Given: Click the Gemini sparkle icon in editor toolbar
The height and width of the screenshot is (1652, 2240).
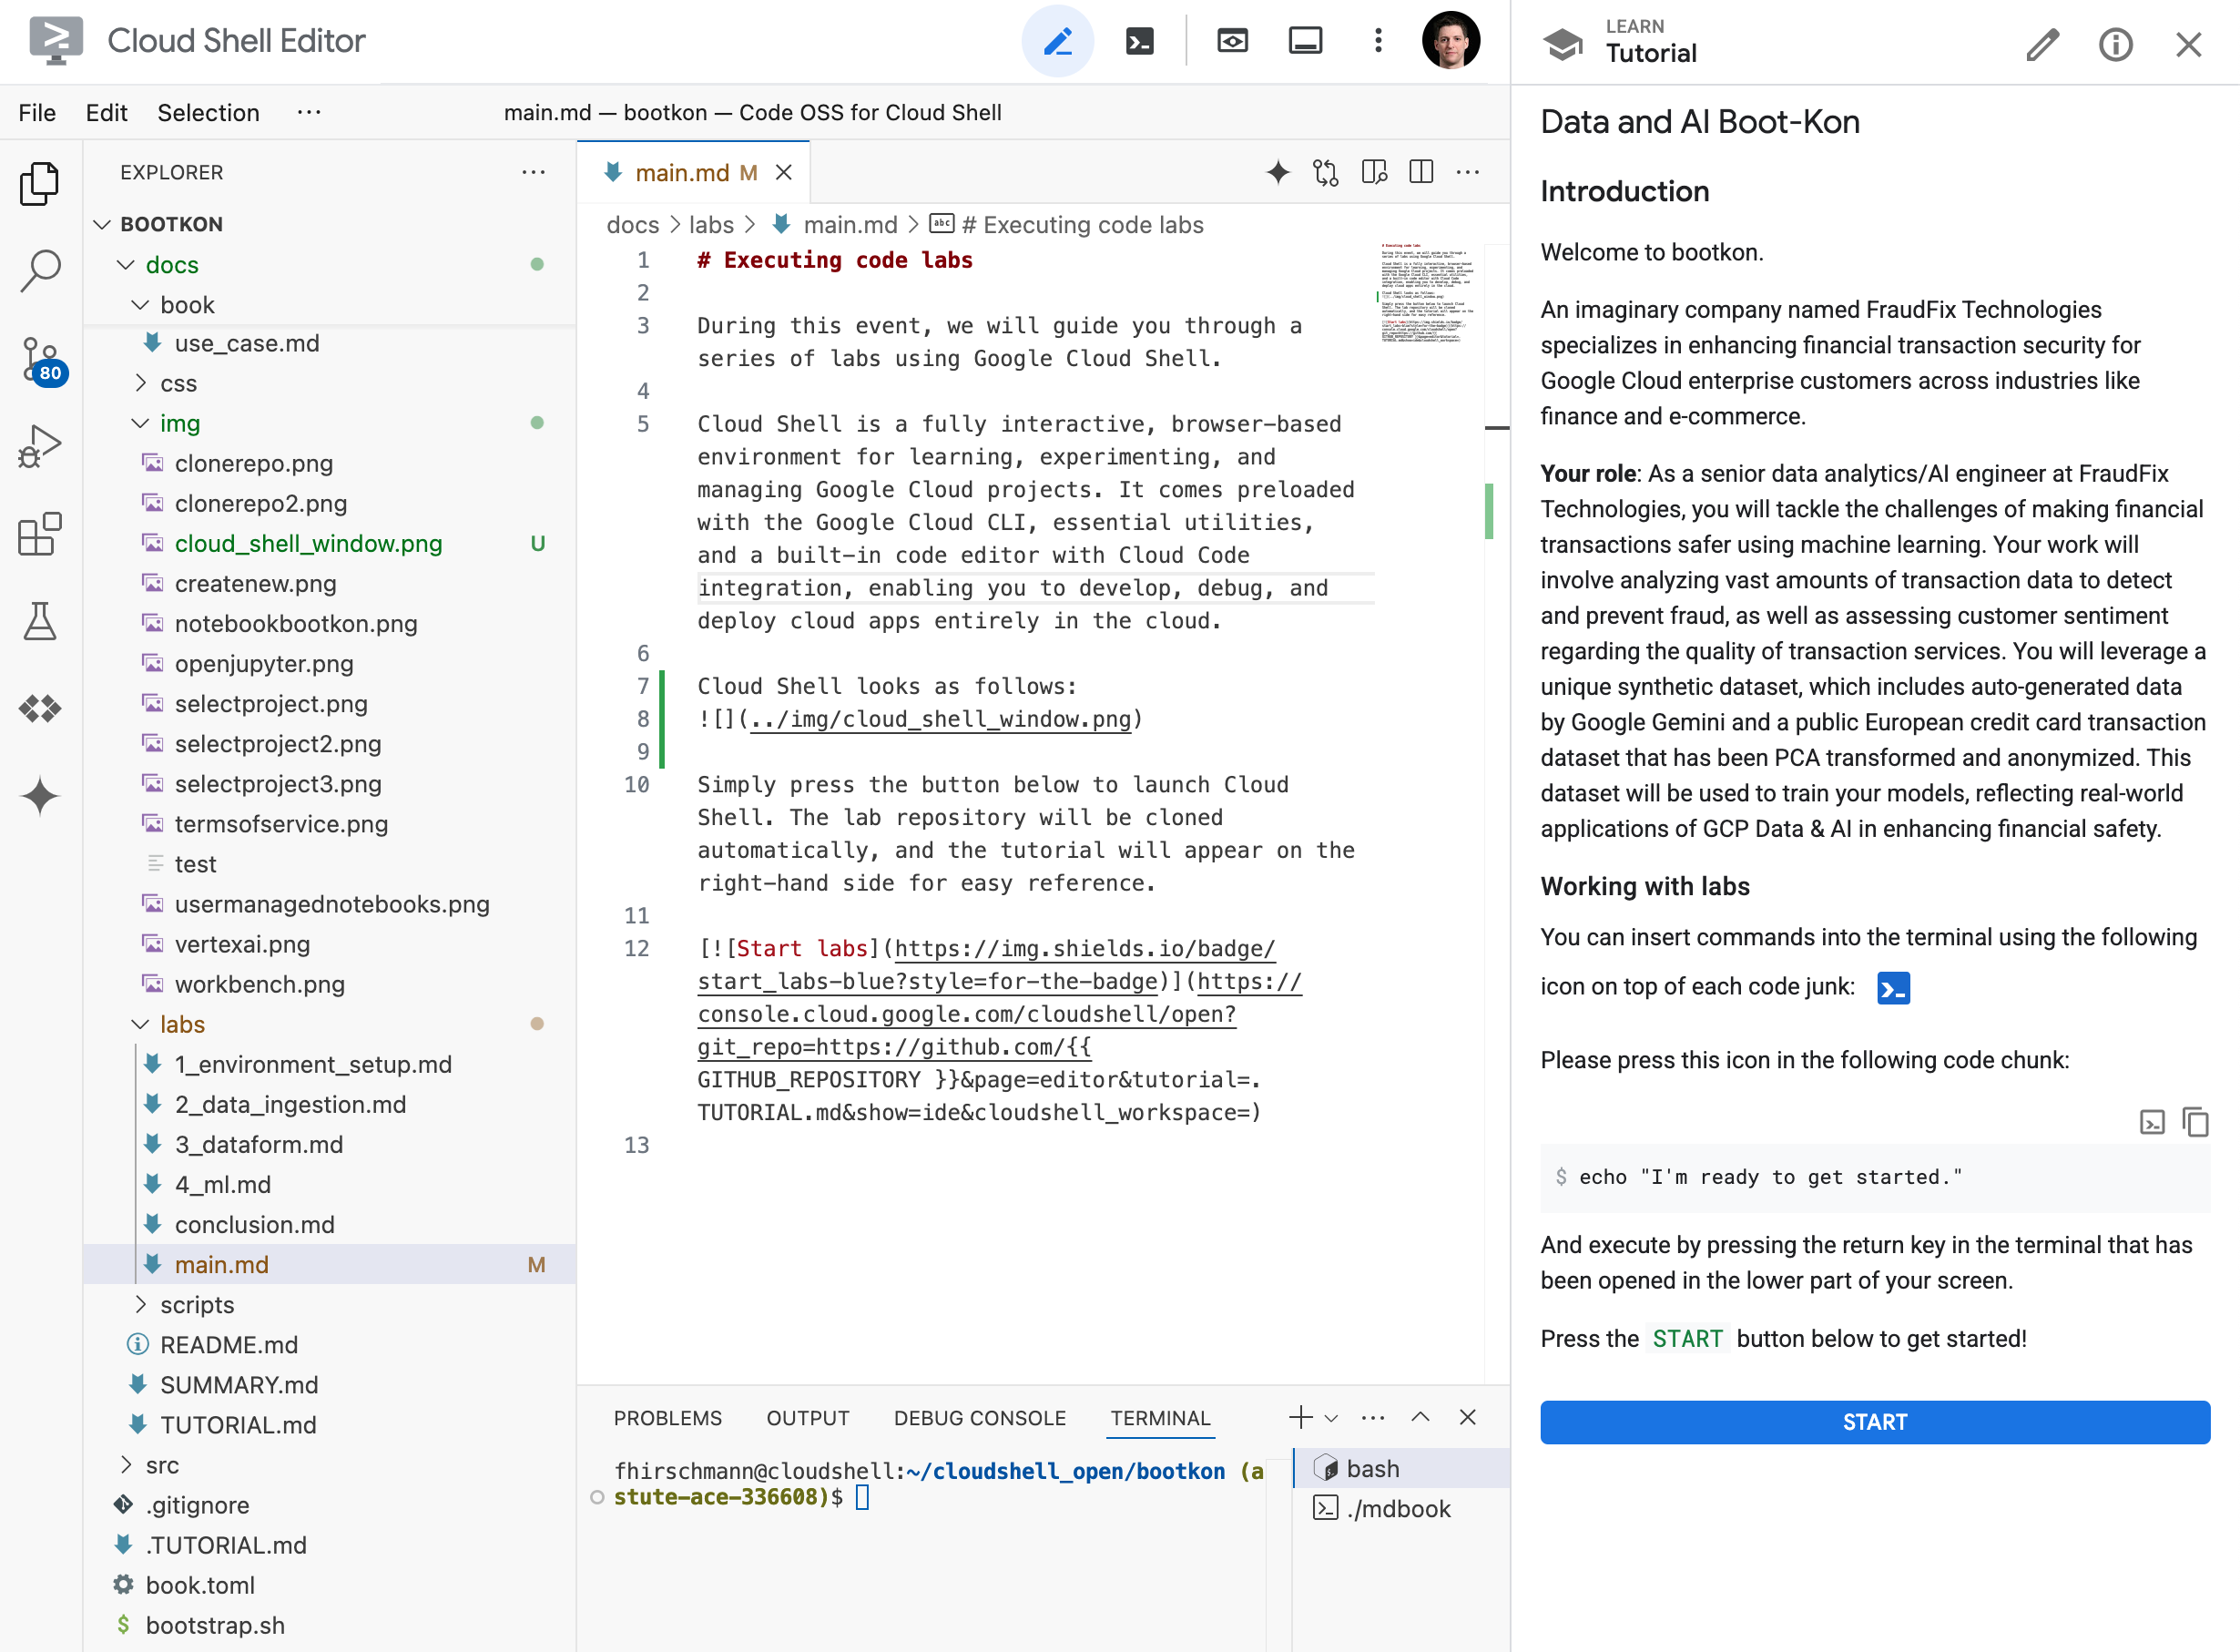Looking at the screenshot, I should point(1278,172).
